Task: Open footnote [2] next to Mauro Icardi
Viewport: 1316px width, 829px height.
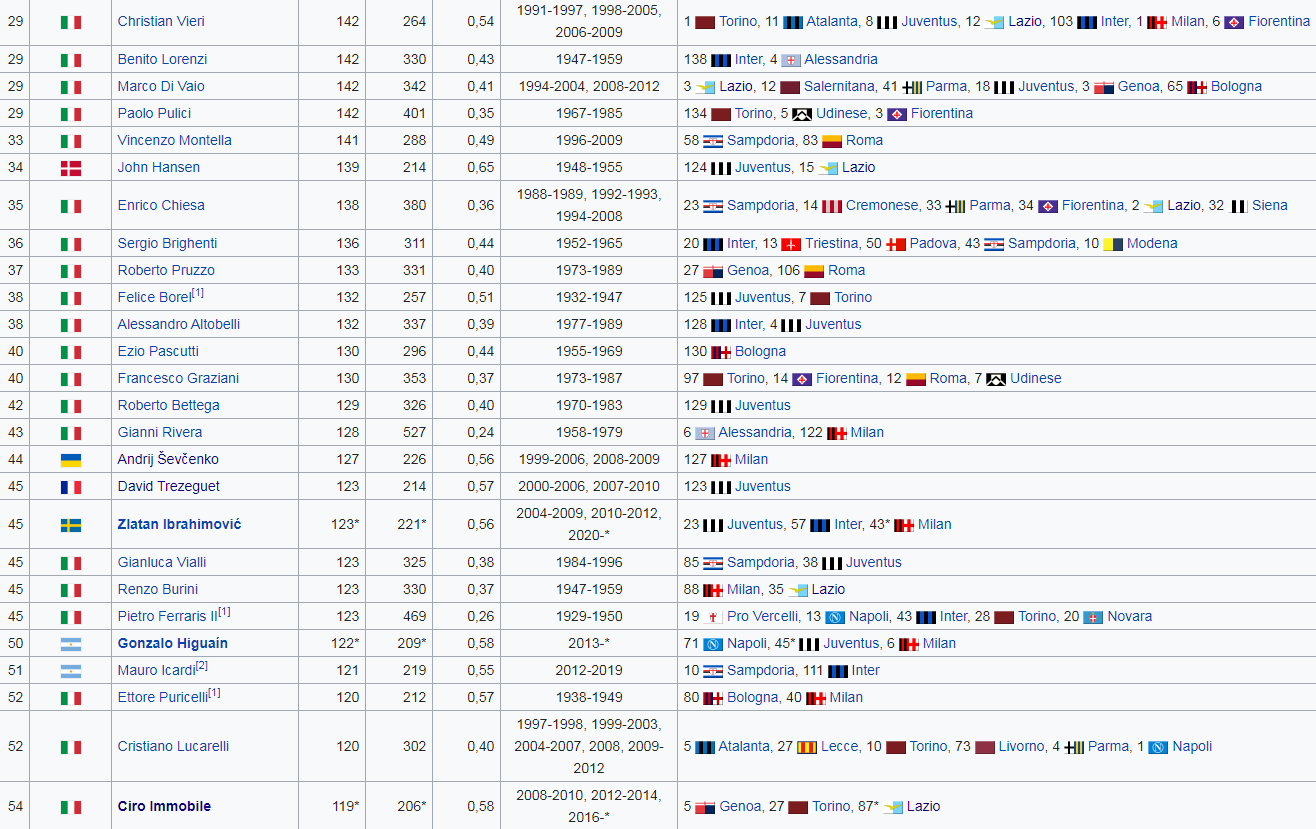Action: point(202,667)
